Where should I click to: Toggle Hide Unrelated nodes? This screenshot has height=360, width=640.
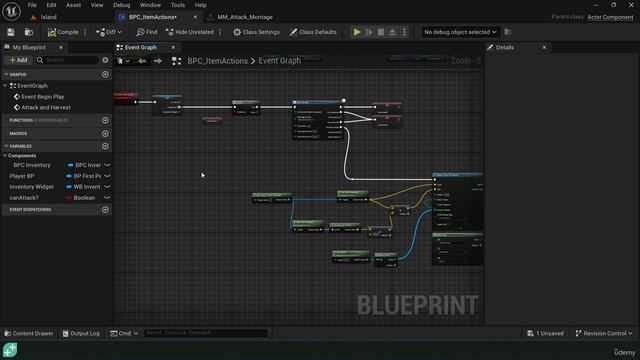[x=190, y=32]
